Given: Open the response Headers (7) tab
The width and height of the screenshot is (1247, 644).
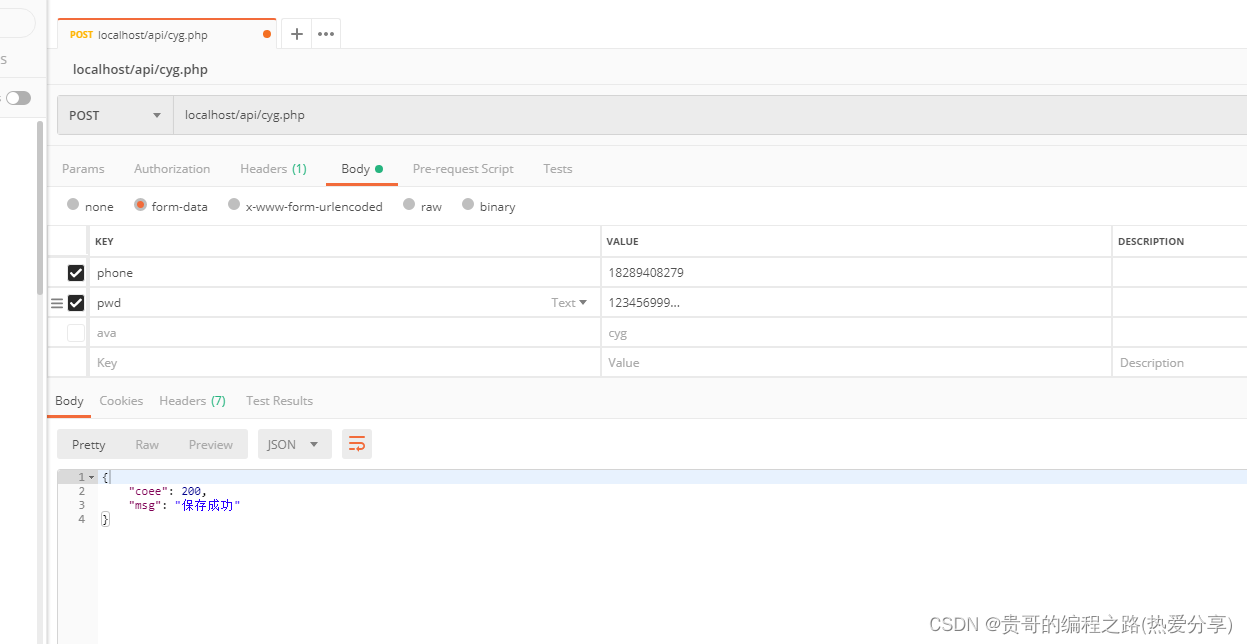Looking at the screenshot, I should point(192,401).
